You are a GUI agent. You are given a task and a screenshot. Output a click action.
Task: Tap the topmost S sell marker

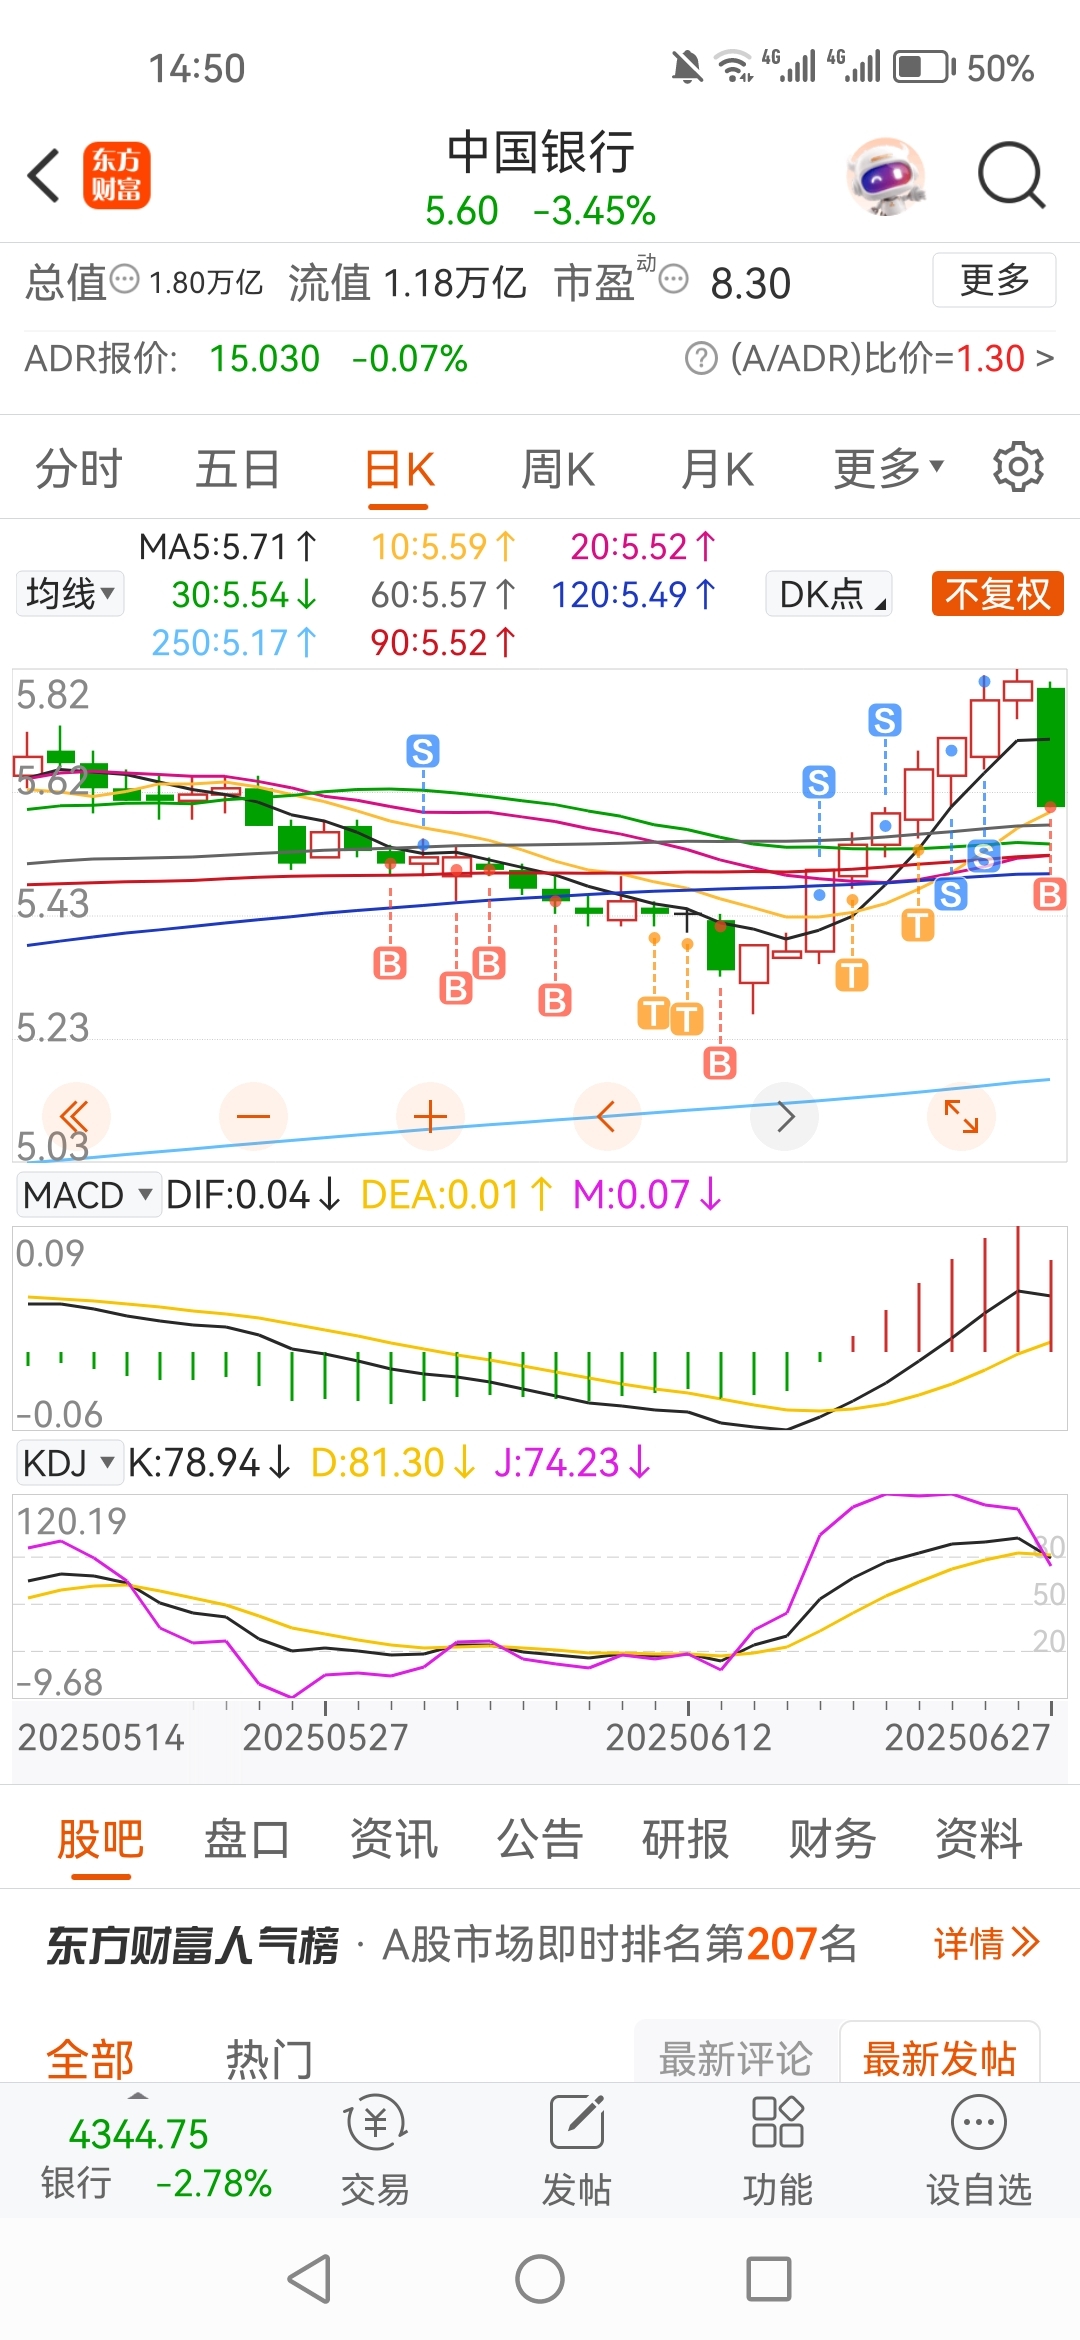[x=885, y=720]
